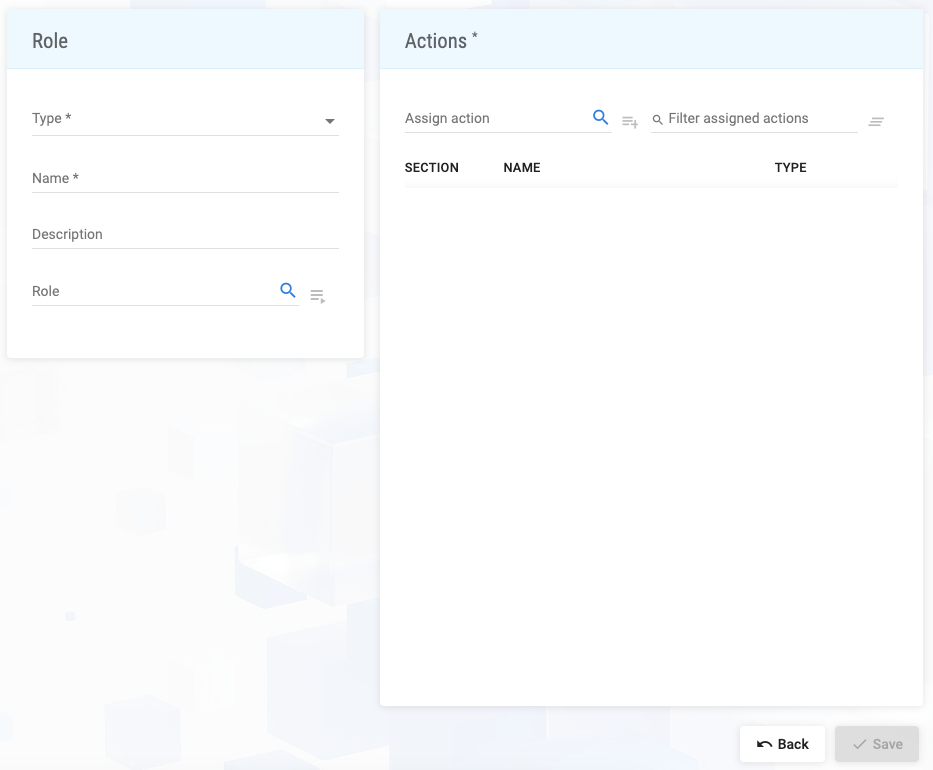The image size is (933, 770).
Task: Click the TYPE column header in table
Action: tap(790, 168)
